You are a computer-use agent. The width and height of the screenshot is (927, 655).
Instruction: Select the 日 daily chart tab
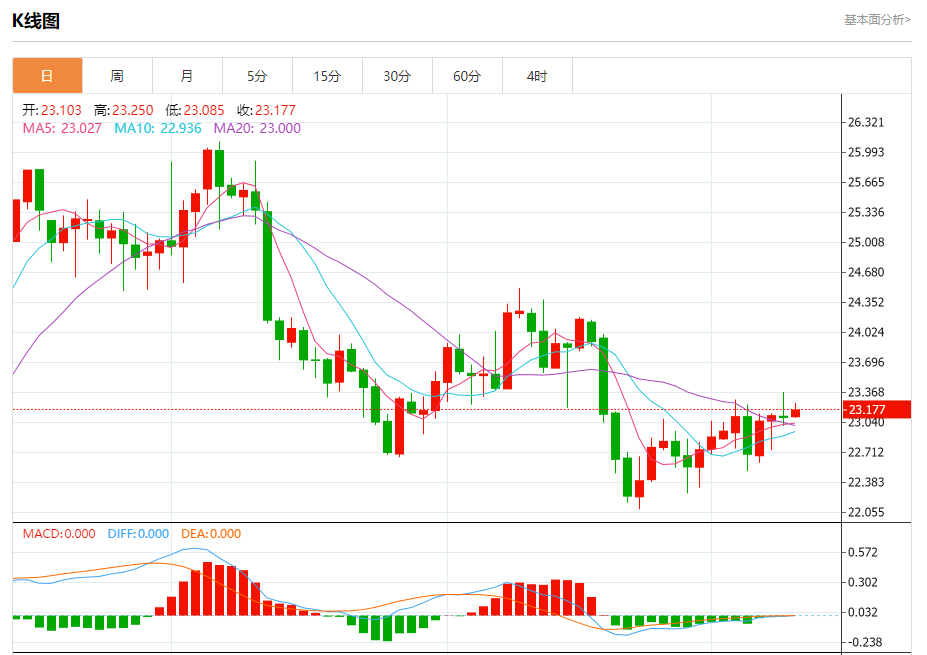47,76
